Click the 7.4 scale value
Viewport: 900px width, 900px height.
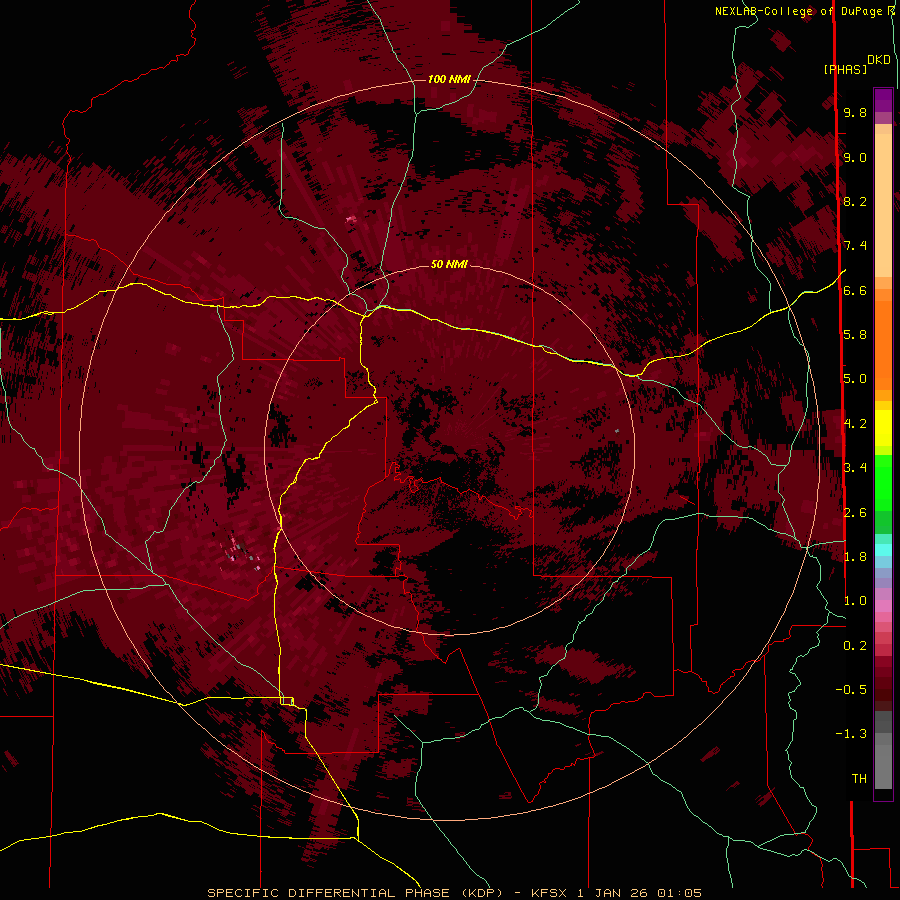tap(855, 246)
